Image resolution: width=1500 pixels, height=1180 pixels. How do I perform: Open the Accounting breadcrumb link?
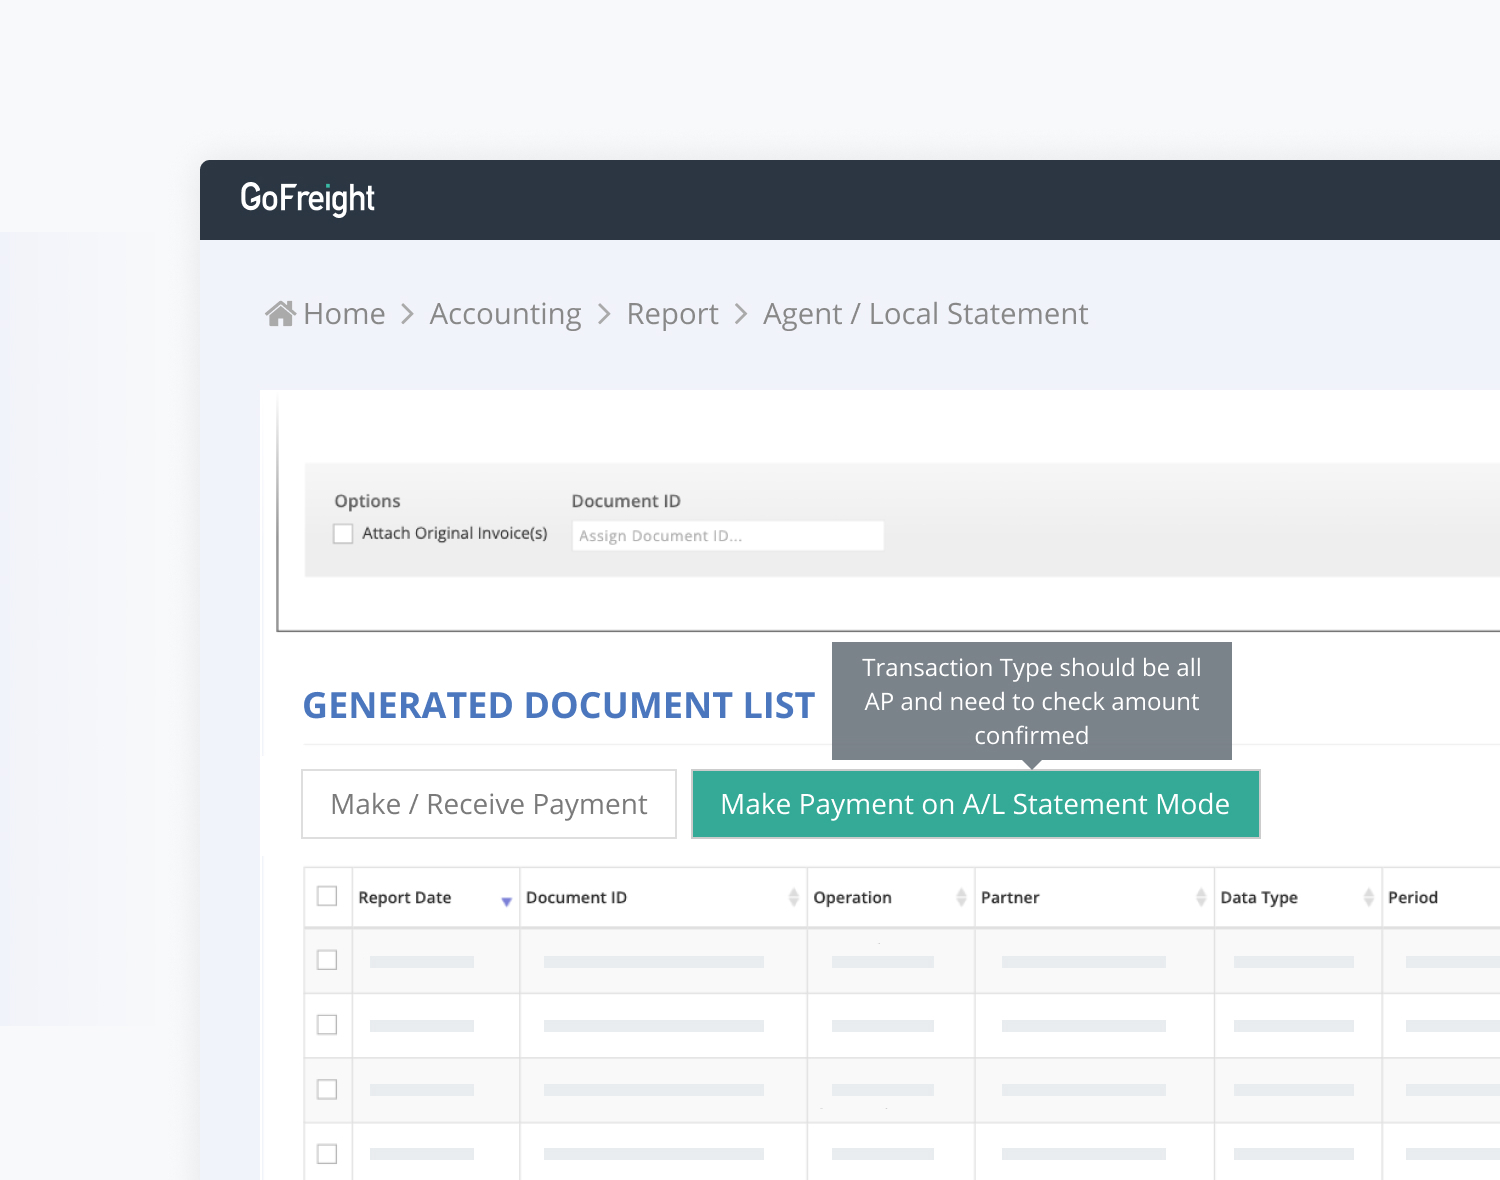pyautogui.click(x=505, y=314)
